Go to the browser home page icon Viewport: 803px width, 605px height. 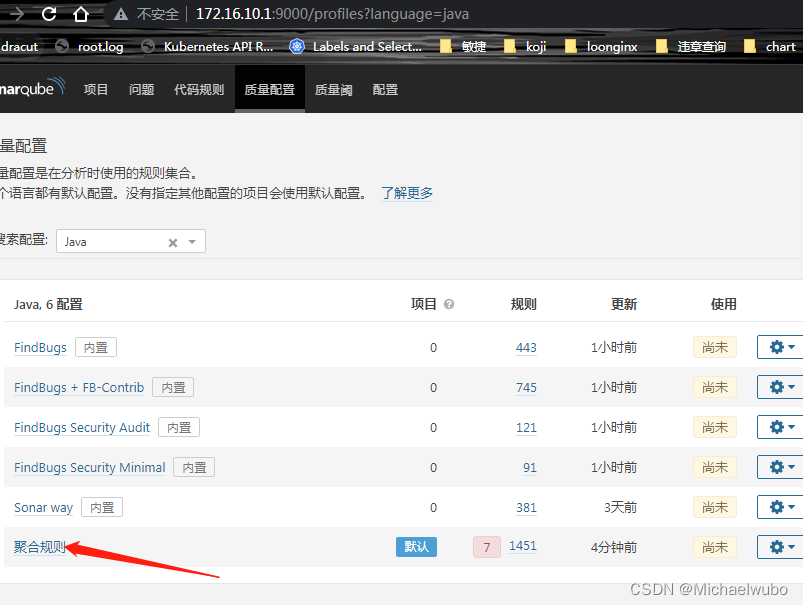(80, 14)
